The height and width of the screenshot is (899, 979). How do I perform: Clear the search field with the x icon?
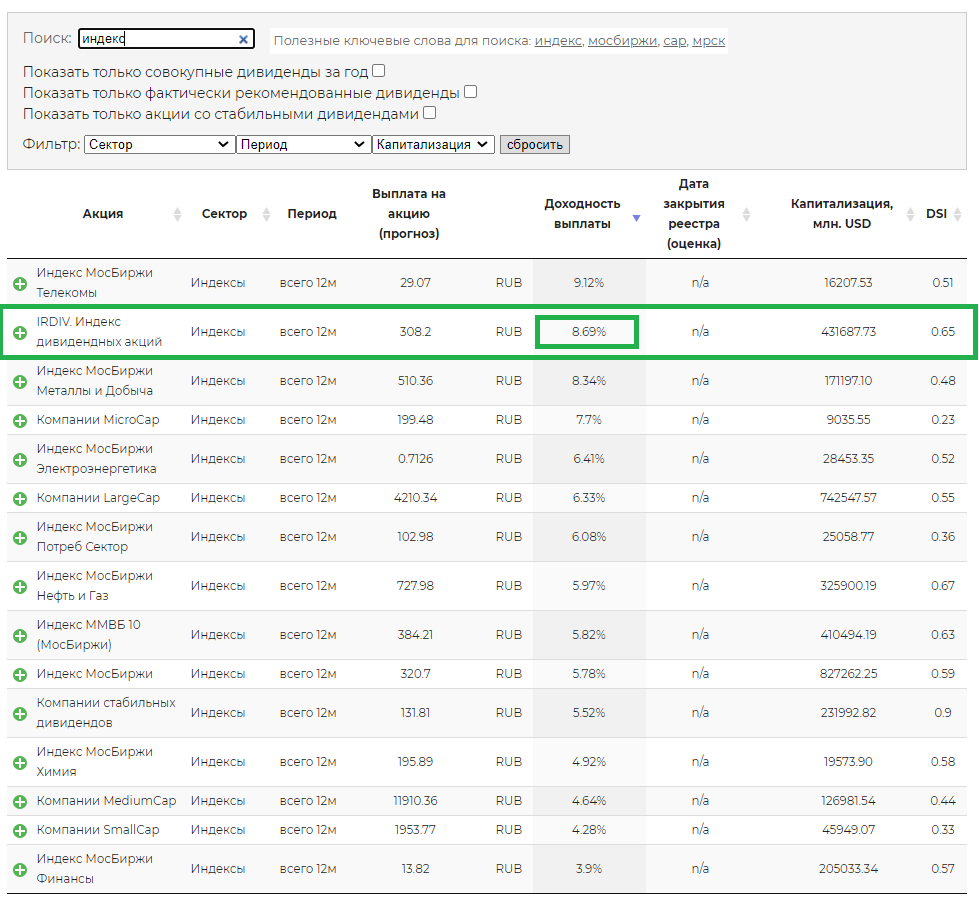tap(243, 40)
